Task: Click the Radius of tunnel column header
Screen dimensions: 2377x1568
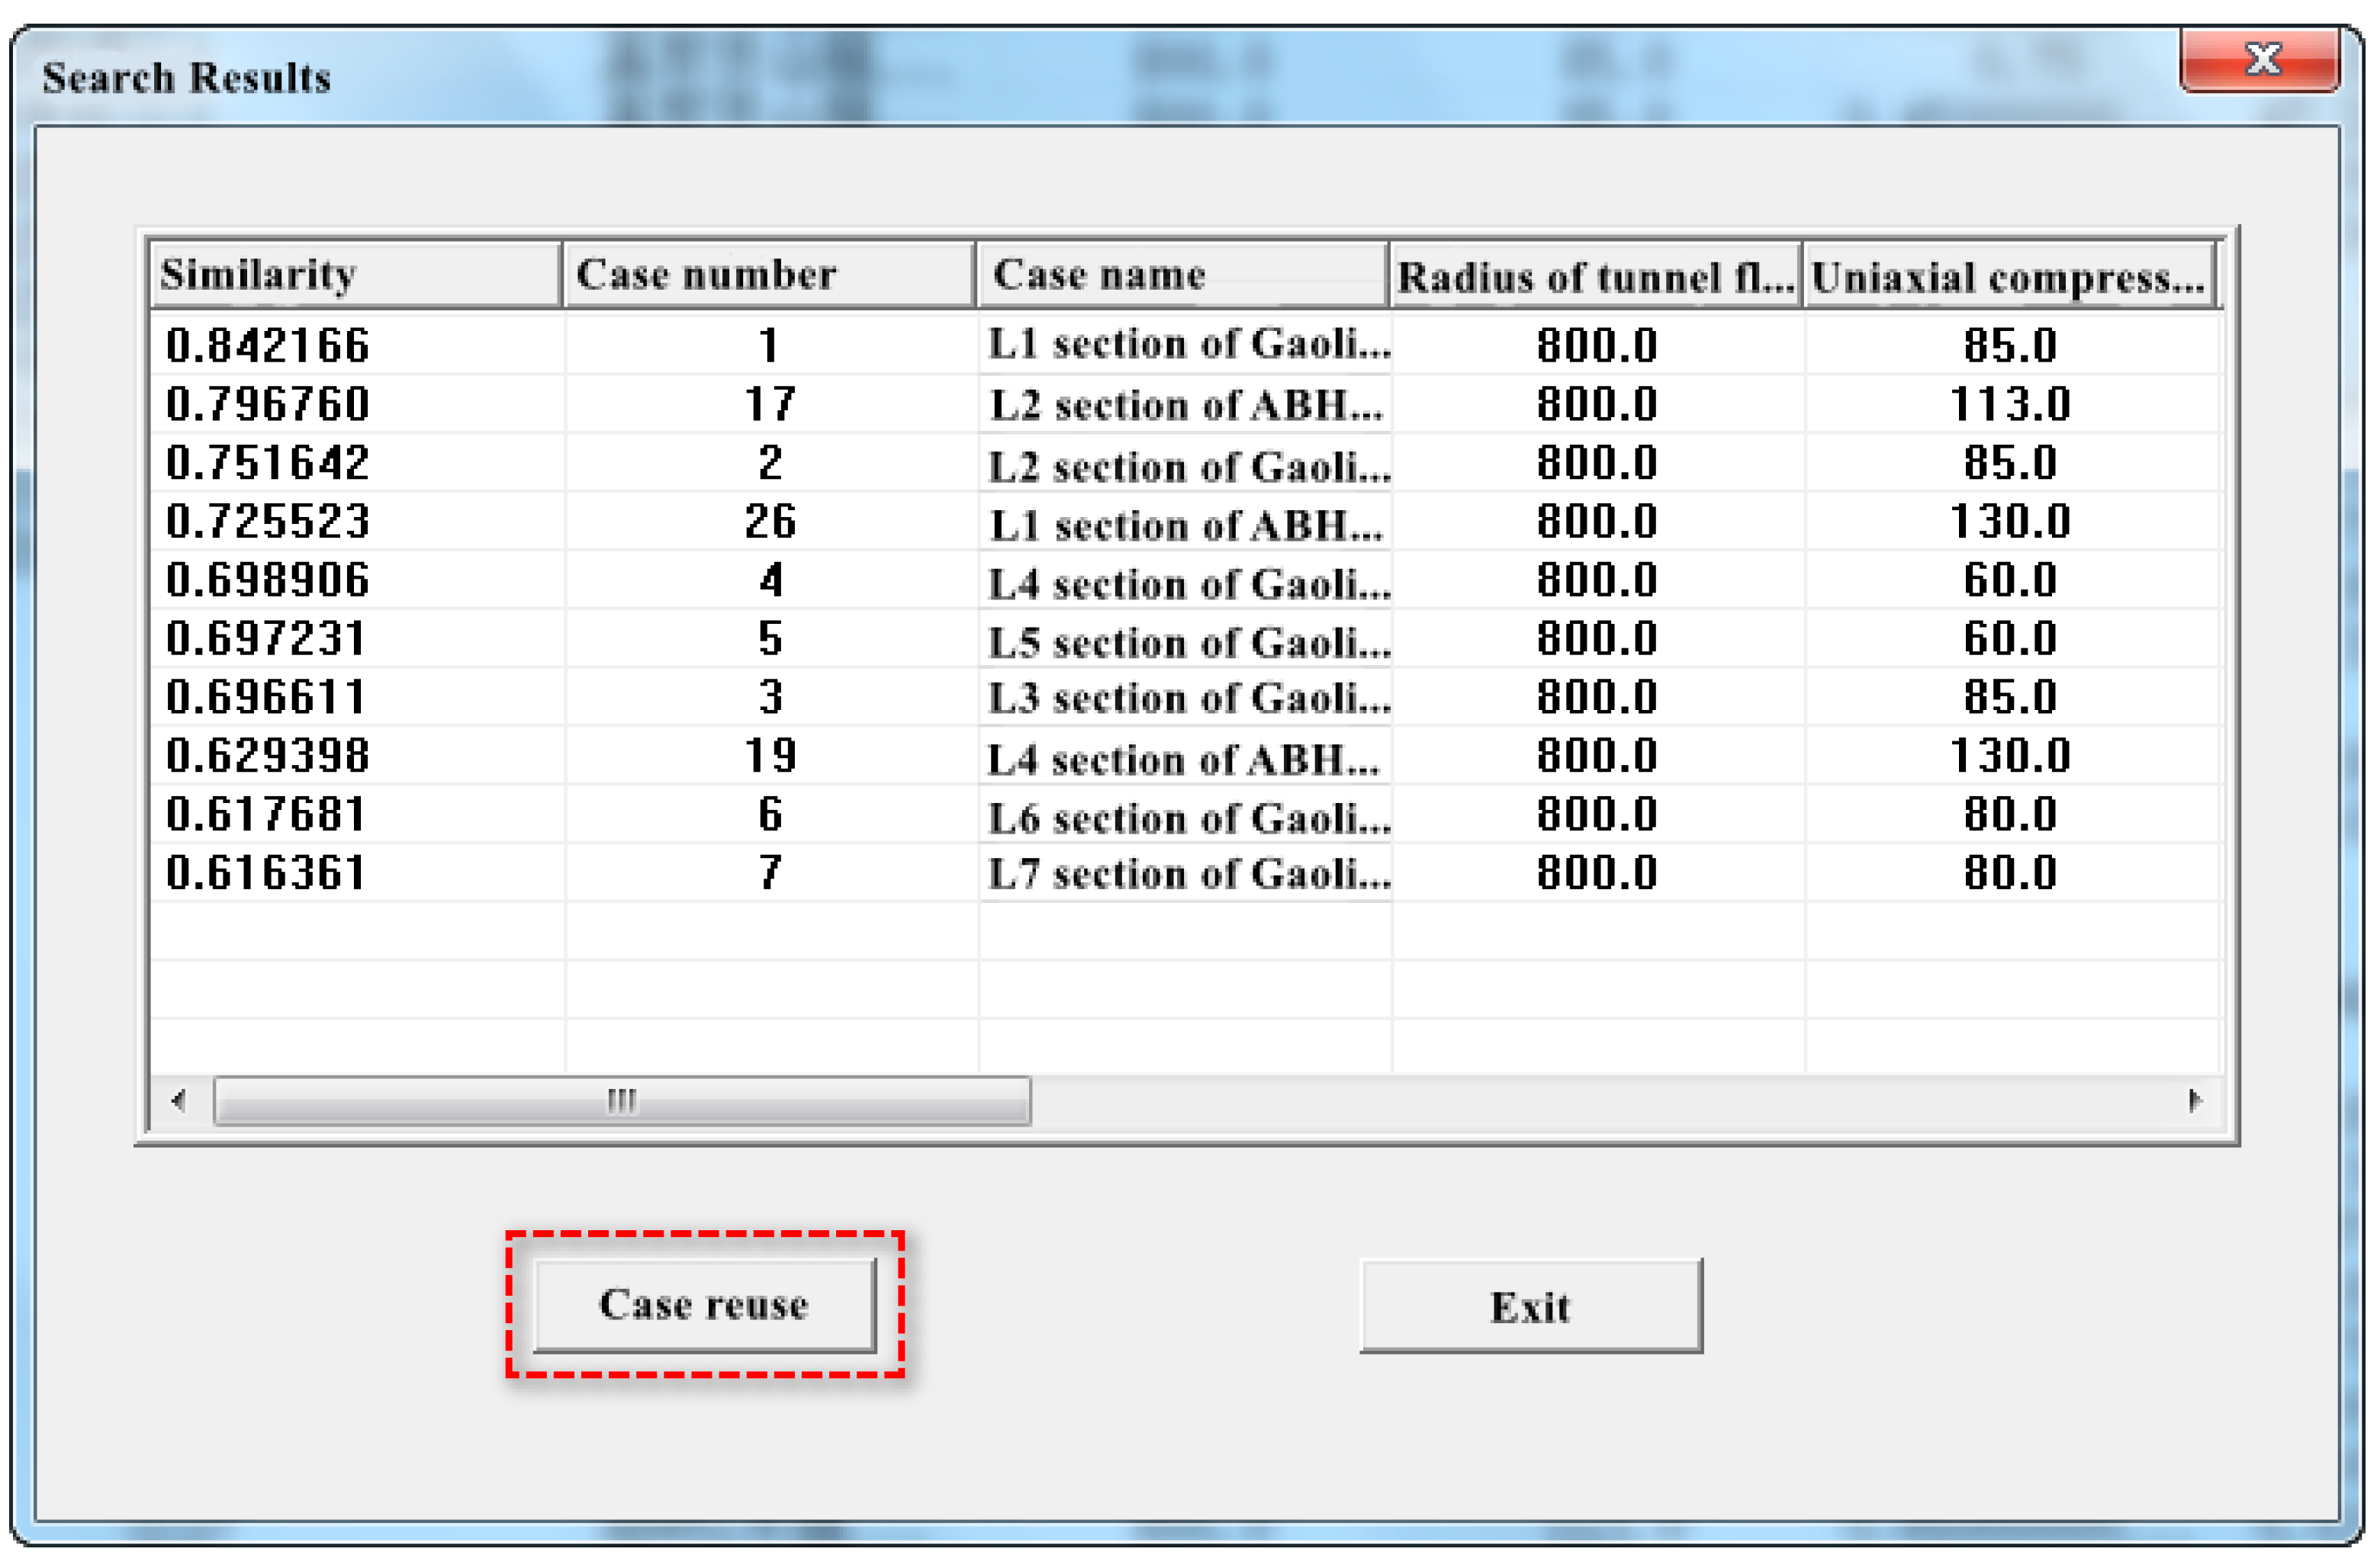Action: [x=1594, y=277]
